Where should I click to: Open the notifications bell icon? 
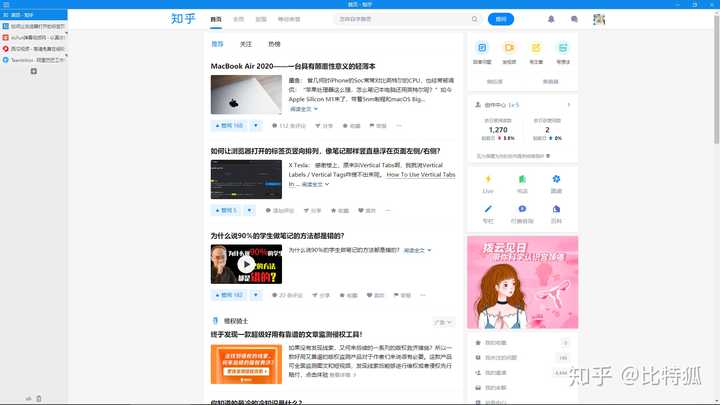click(551, 19)
